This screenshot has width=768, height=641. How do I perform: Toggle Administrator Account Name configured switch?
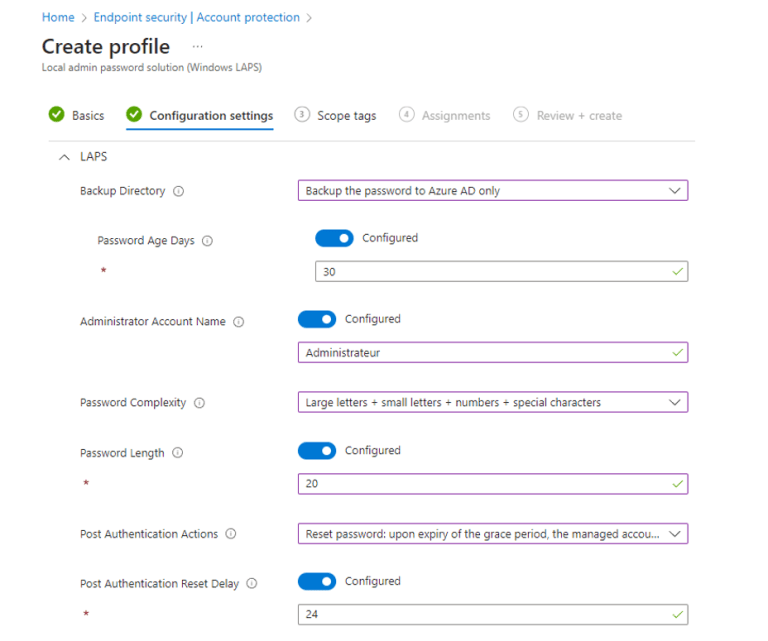pyautogui.click(x=317, y=319)
